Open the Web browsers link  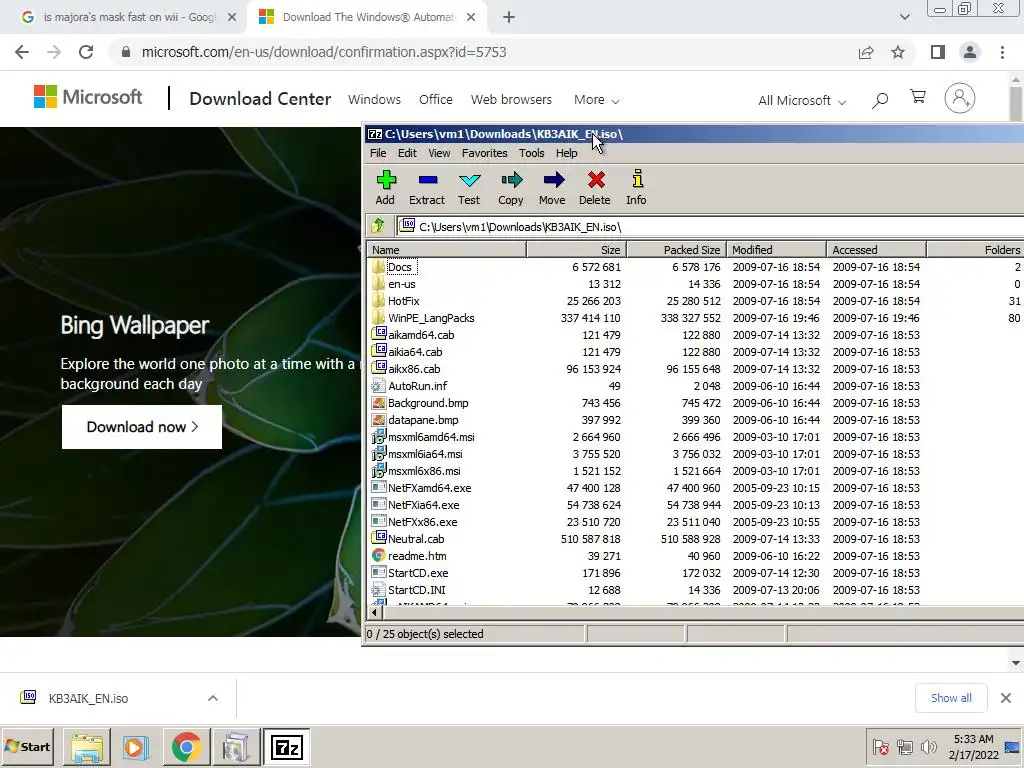[x=511, y=100]
